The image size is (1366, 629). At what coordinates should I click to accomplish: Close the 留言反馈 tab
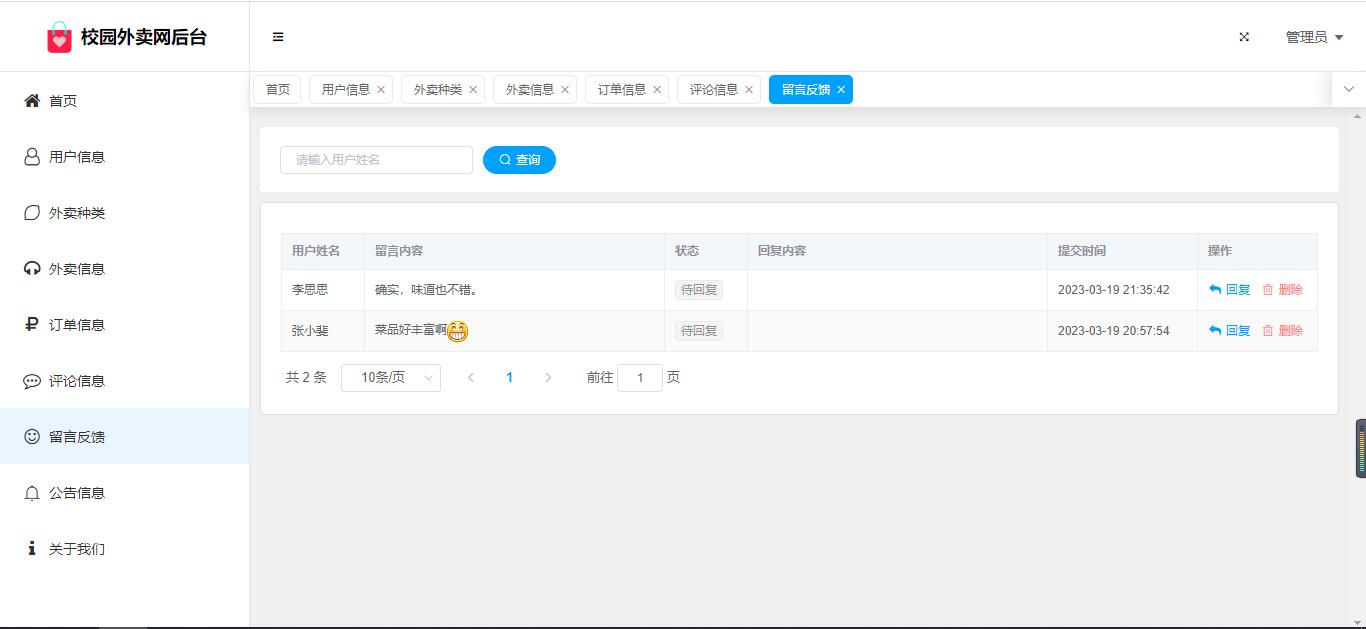tap(841, 90)
